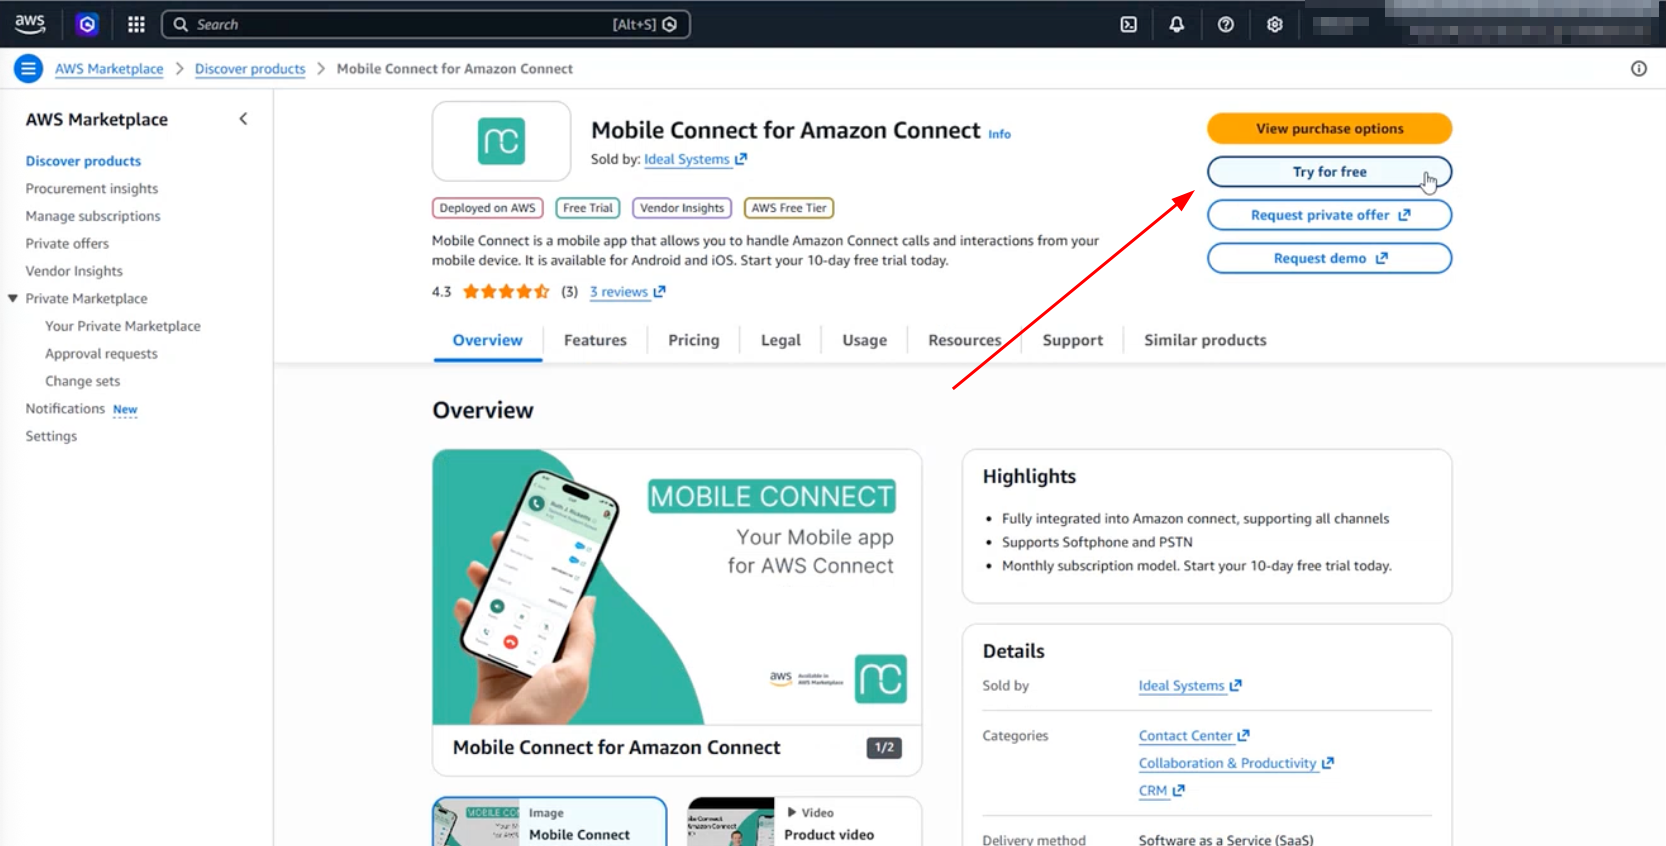The height and width of the screenshot is (846, 1666).
Task: Go to the Resources tab
Action: (x=964, y=340)
